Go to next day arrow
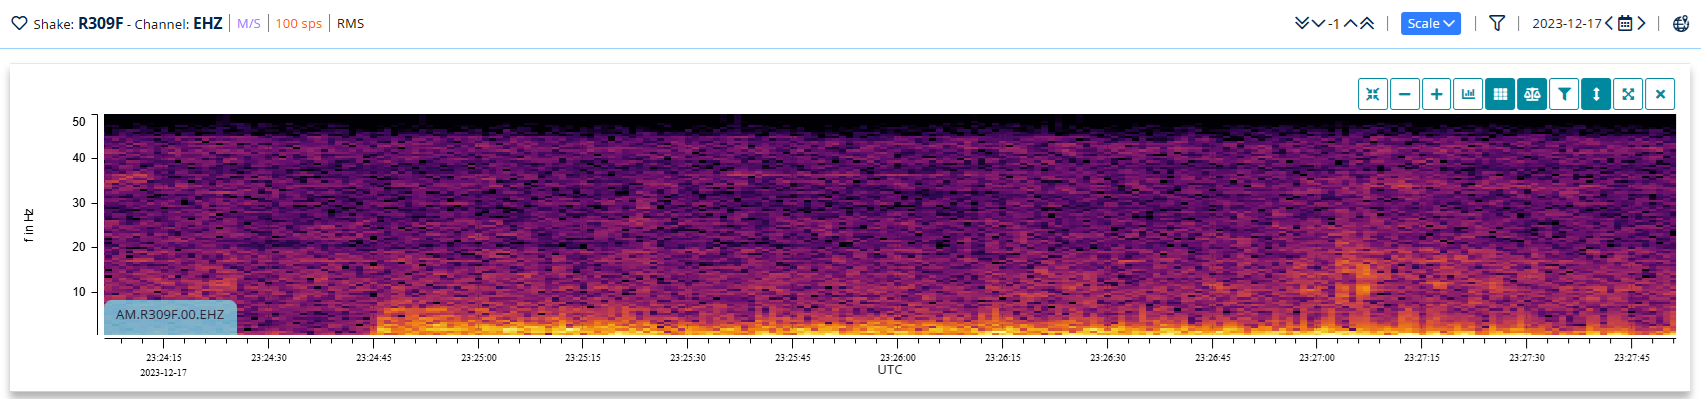This screenshot has height=399, width=1701. pyautogui.click(x=1641, y=23)
